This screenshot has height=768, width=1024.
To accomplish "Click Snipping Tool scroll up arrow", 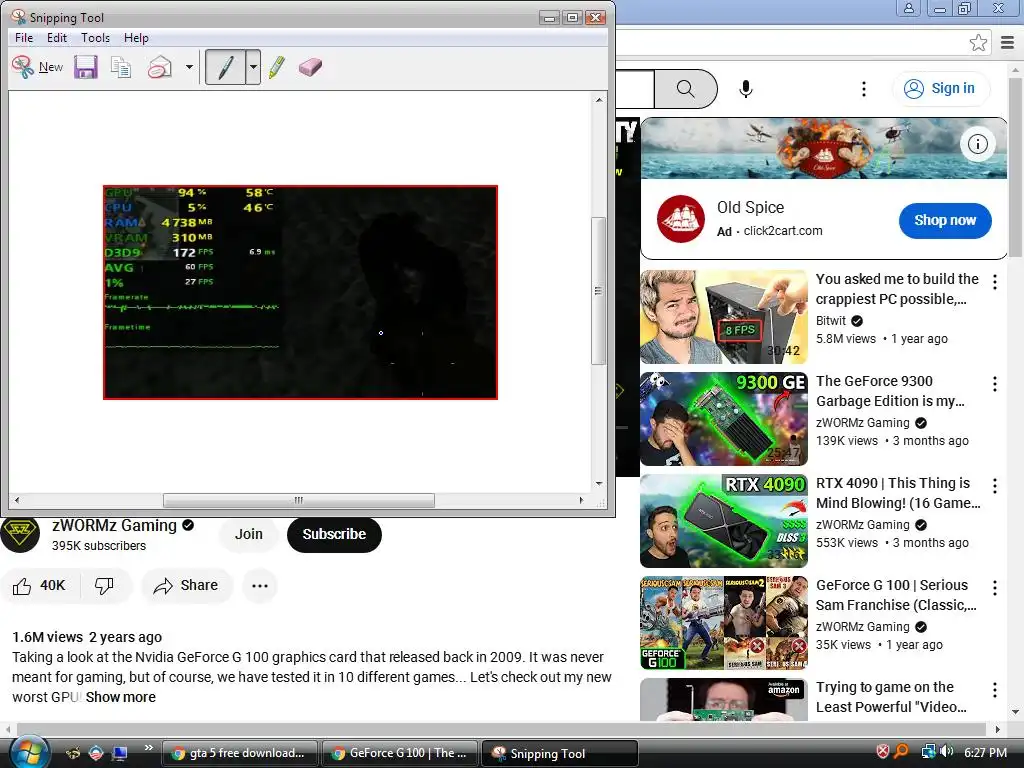I will (x=599, y=100).
